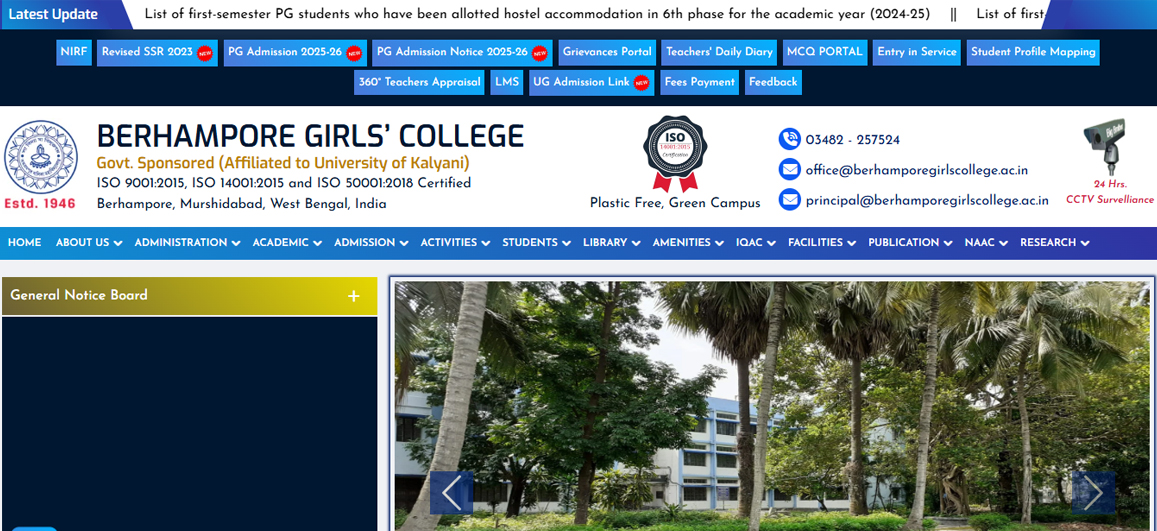Click 24 Hrs. CCTV Survelliance text
The height and width of the screenshot is (531, 1157).
(1110, 192)
